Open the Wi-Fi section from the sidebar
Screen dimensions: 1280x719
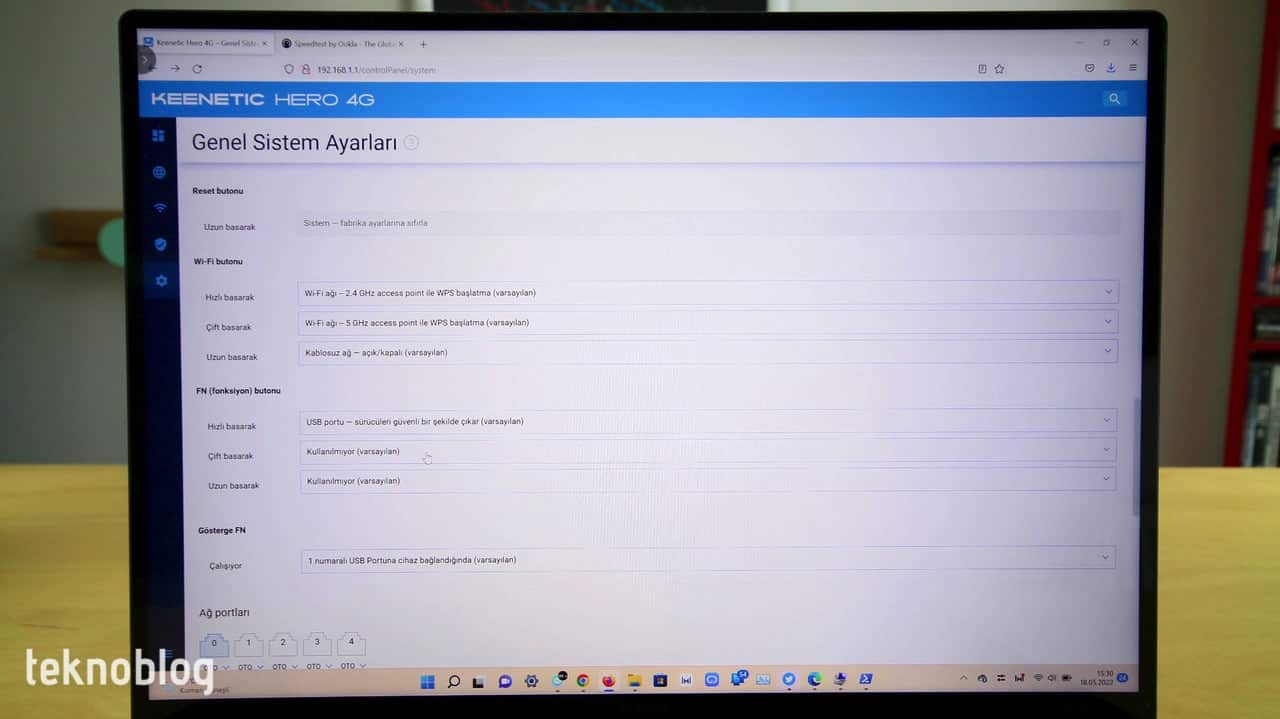click(x=160, y=208)
